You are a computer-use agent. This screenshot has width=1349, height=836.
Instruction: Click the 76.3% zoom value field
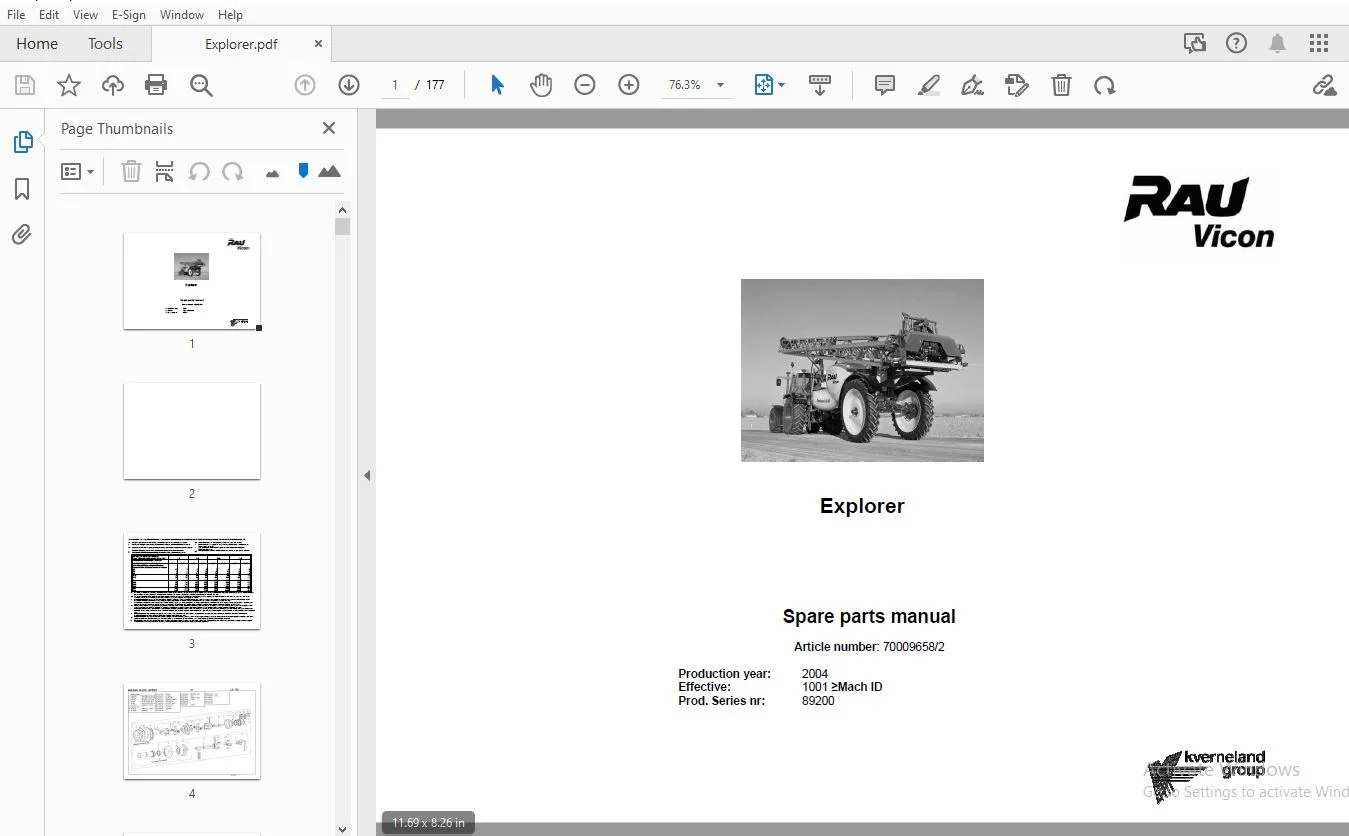tap(685, 85)
